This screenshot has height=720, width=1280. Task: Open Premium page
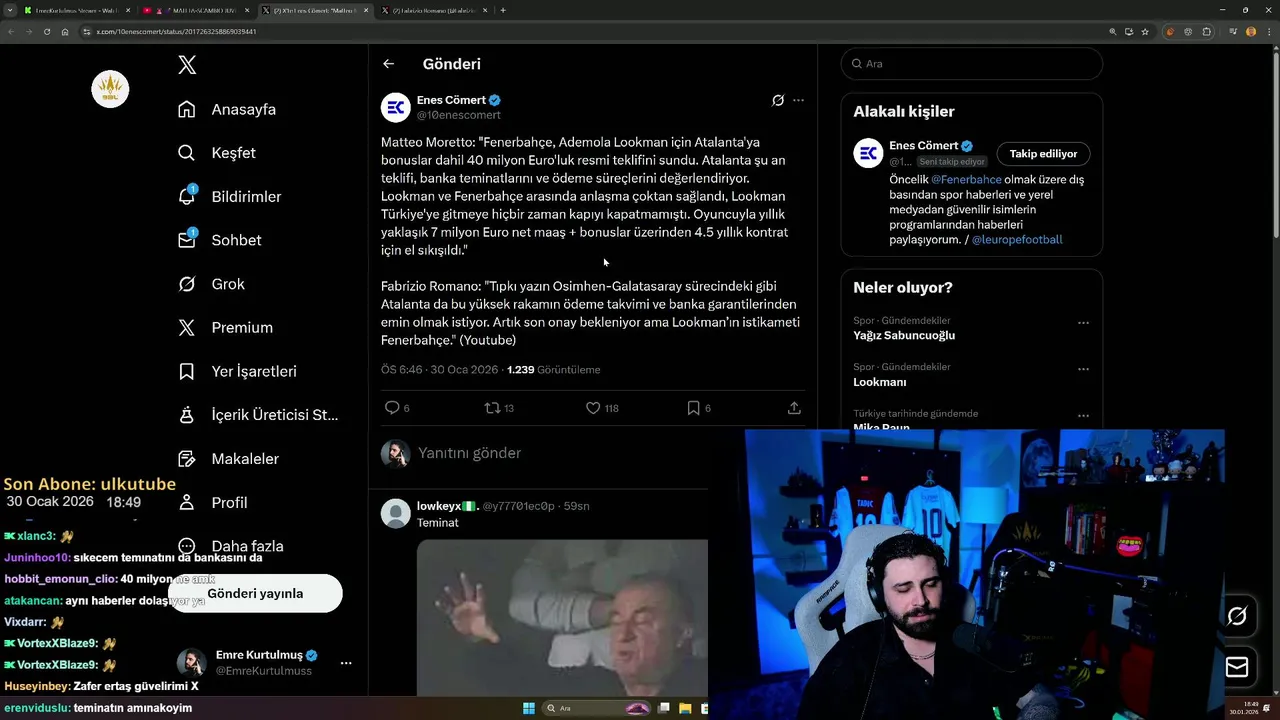coord(225,327)
